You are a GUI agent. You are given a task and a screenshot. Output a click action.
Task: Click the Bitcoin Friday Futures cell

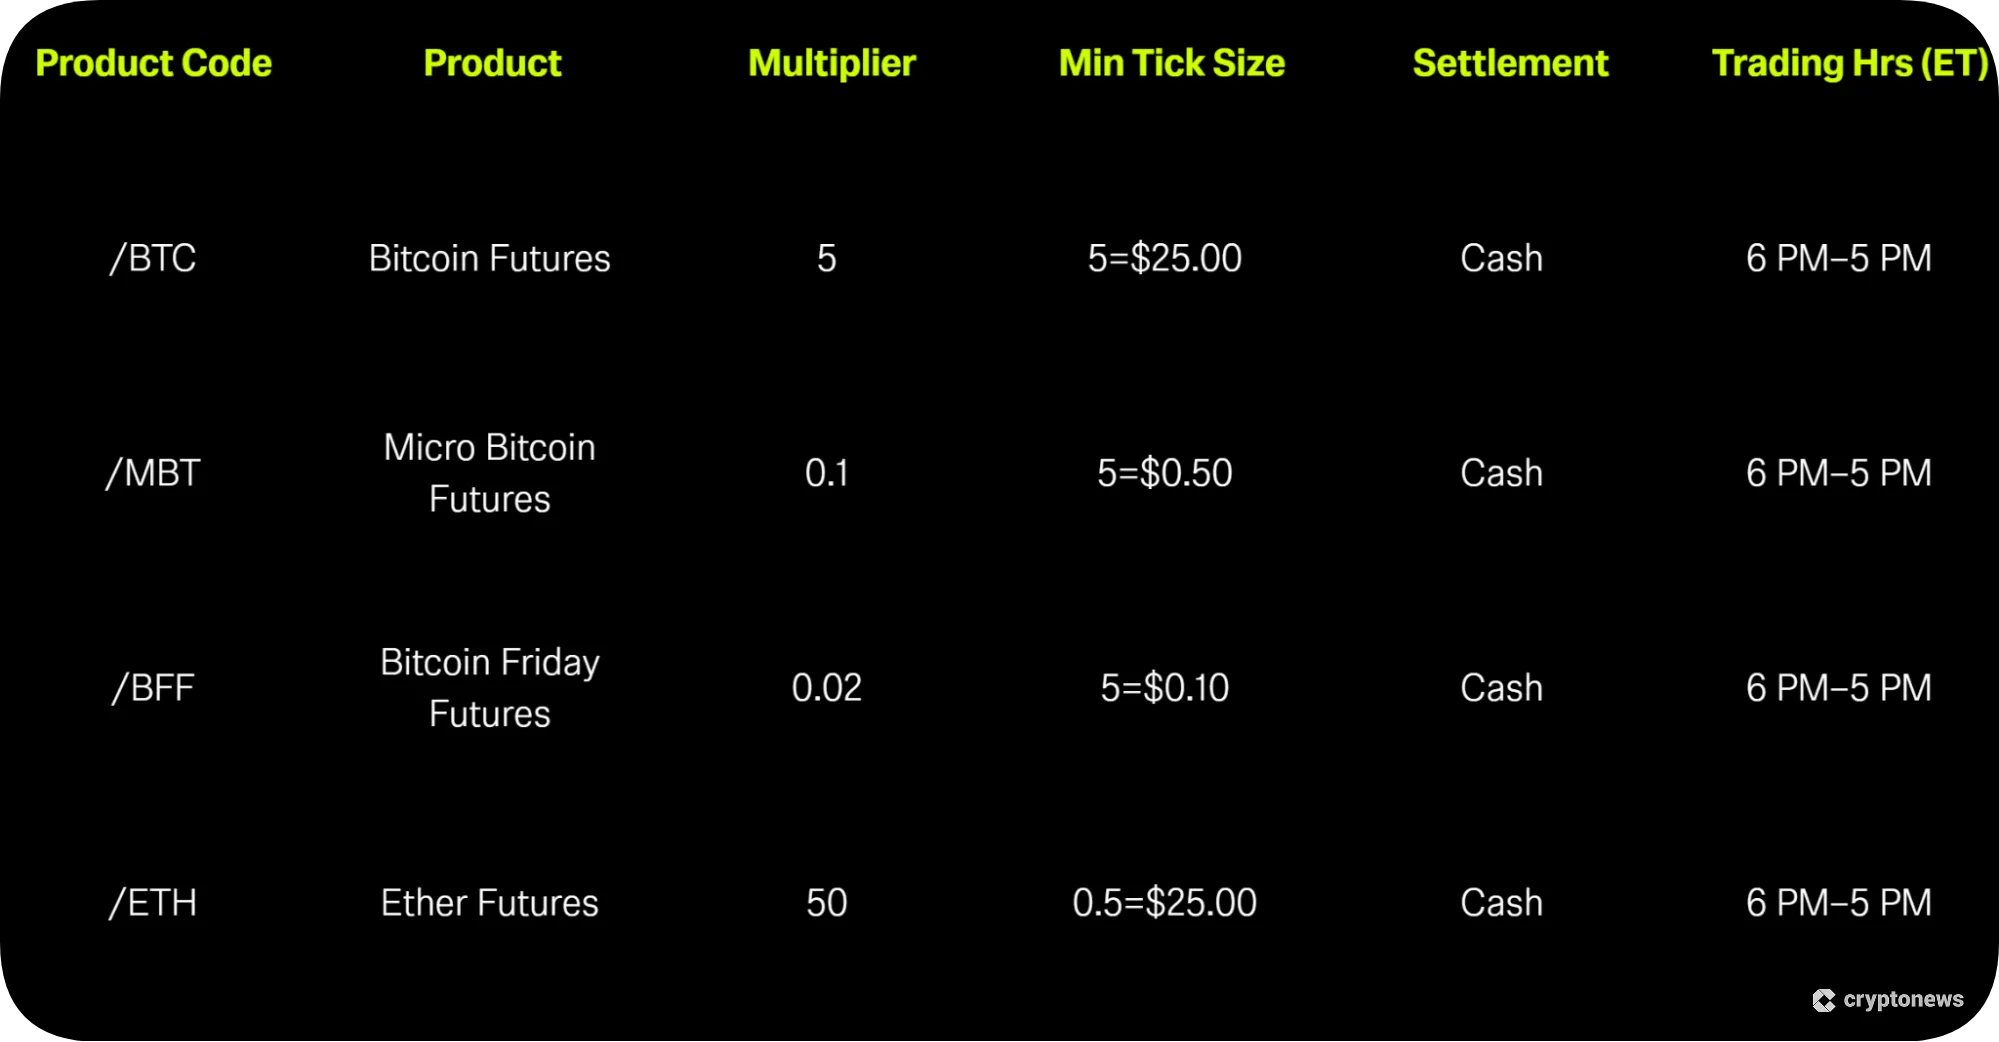point(489,688)
